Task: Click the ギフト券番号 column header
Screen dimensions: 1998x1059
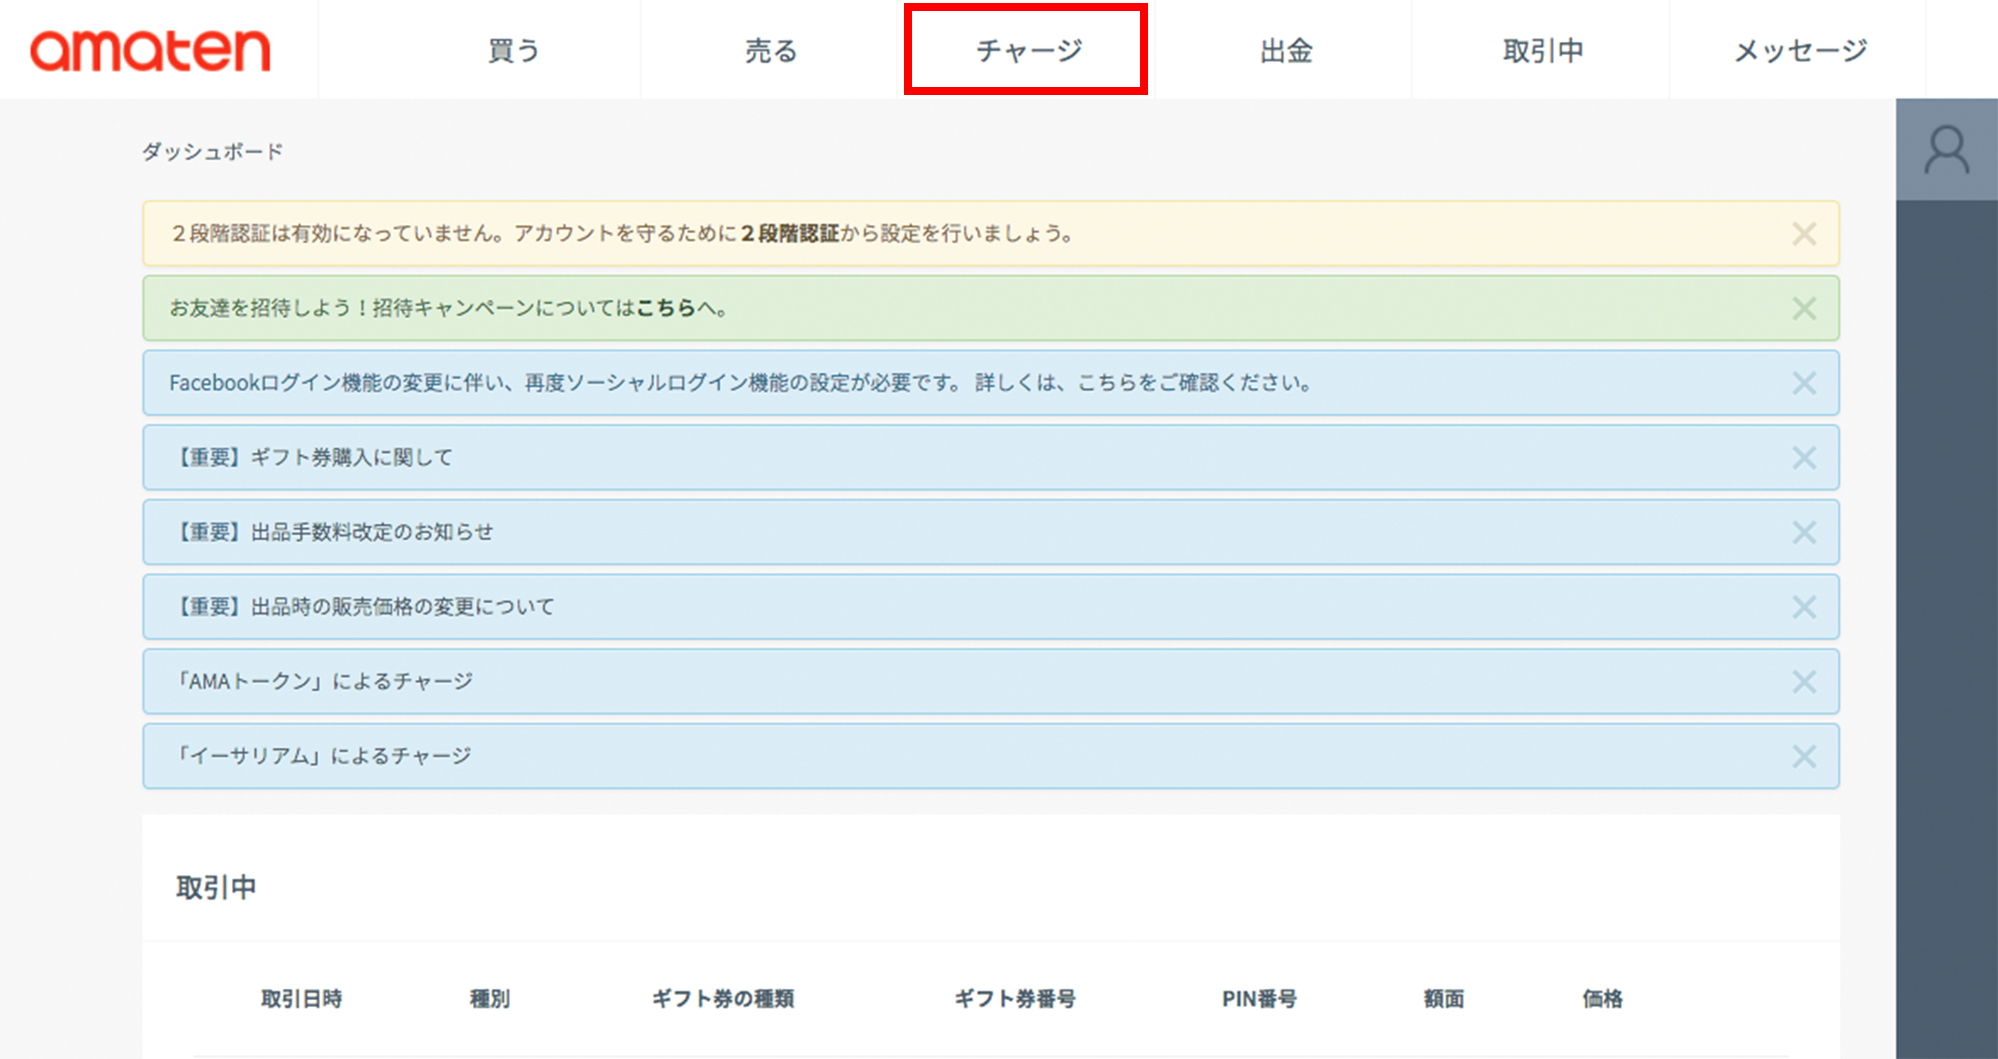Action: (x=1015, y=999)
